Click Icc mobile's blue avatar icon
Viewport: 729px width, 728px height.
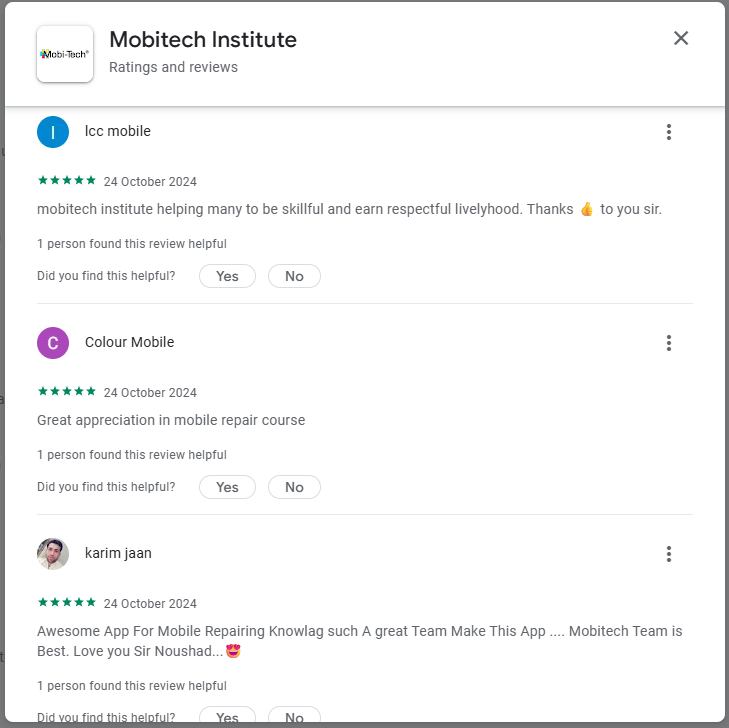pyautogui.click(x=53, y=132)
